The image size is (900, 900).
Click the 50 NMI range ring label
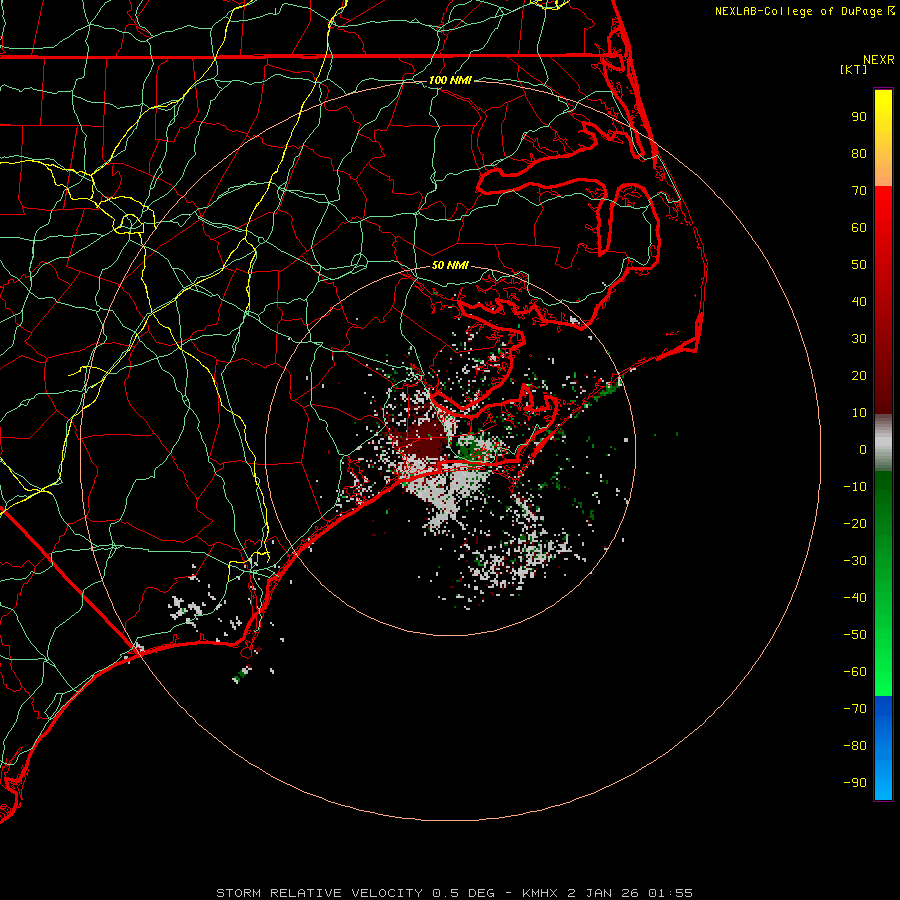click(x=450, y=265)
